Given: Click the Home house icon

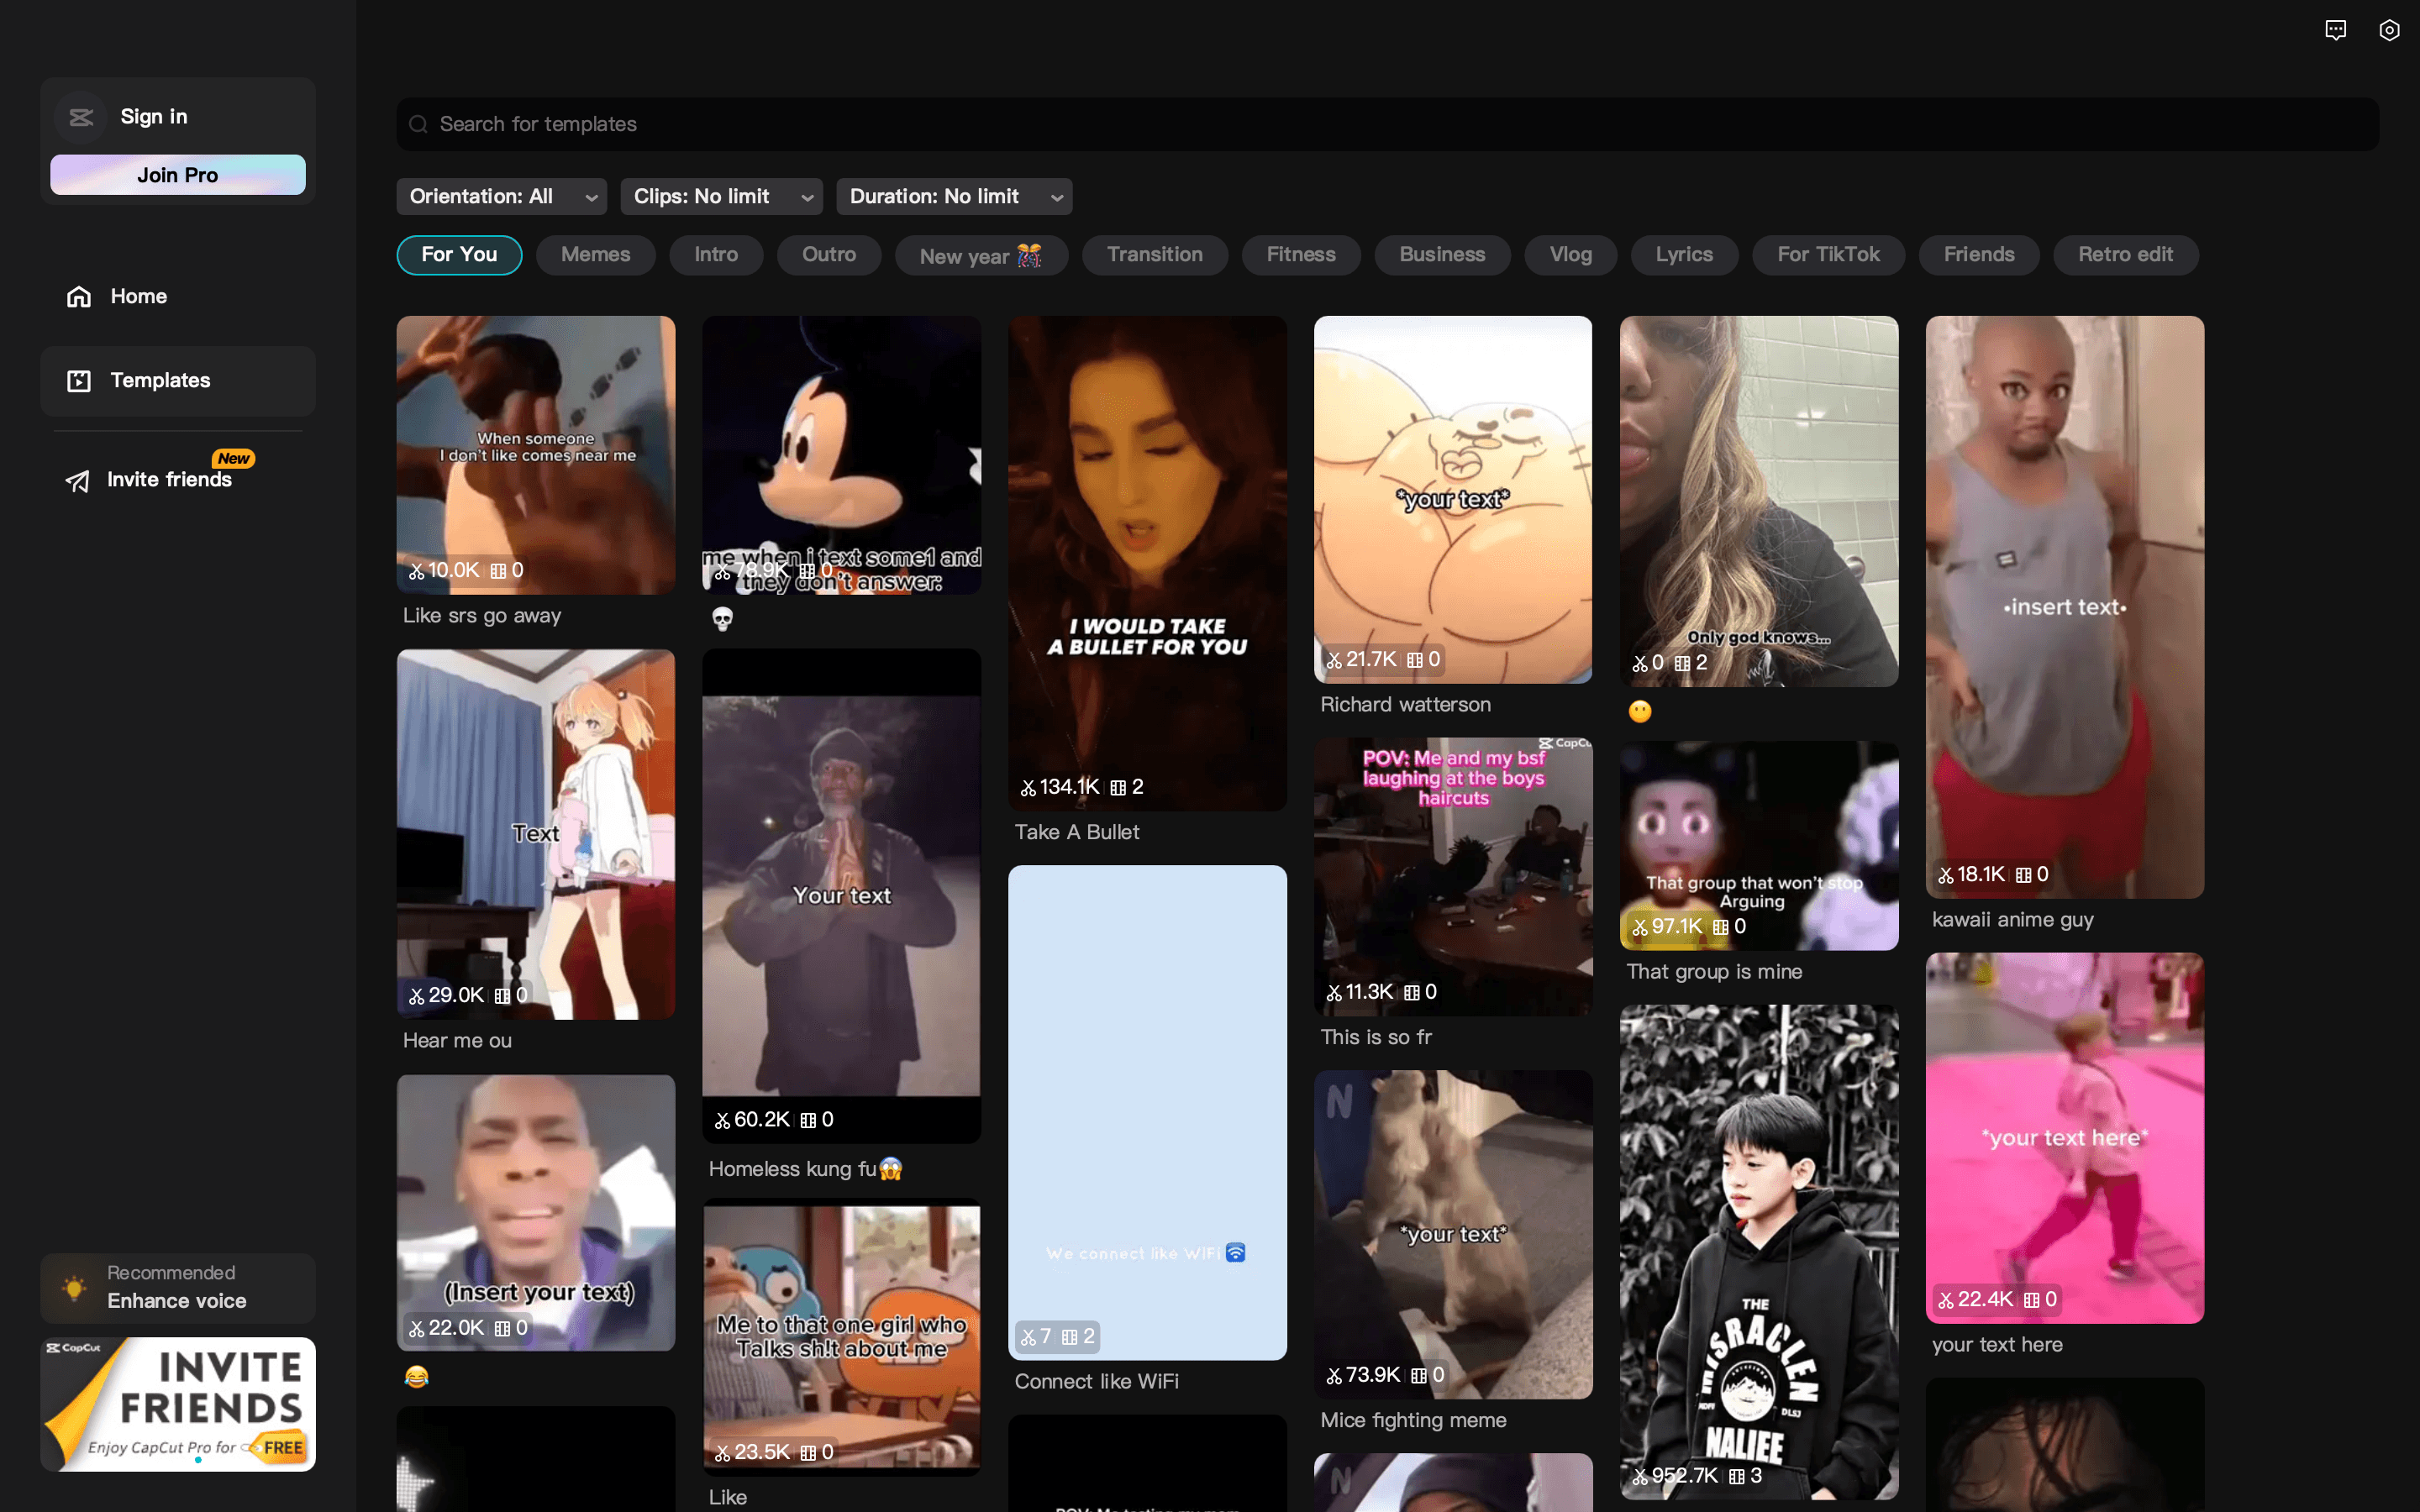Looking at the screenshot, I should click(79, 296).
